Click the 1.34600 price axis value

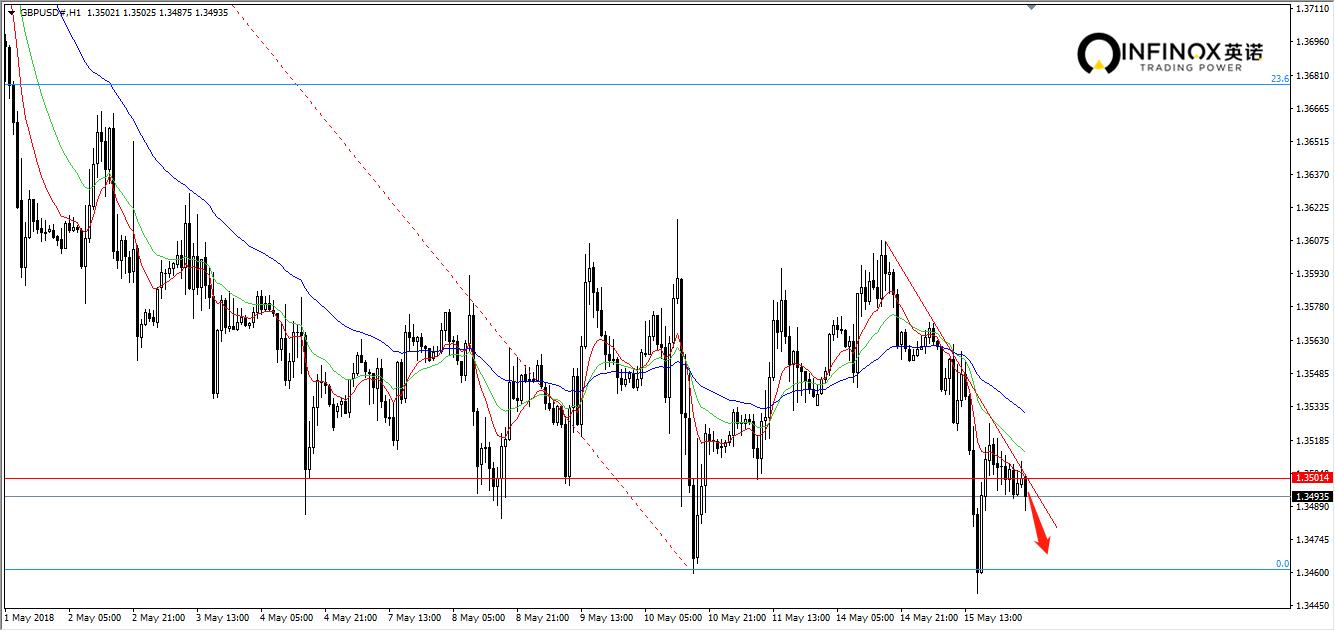1312,573
